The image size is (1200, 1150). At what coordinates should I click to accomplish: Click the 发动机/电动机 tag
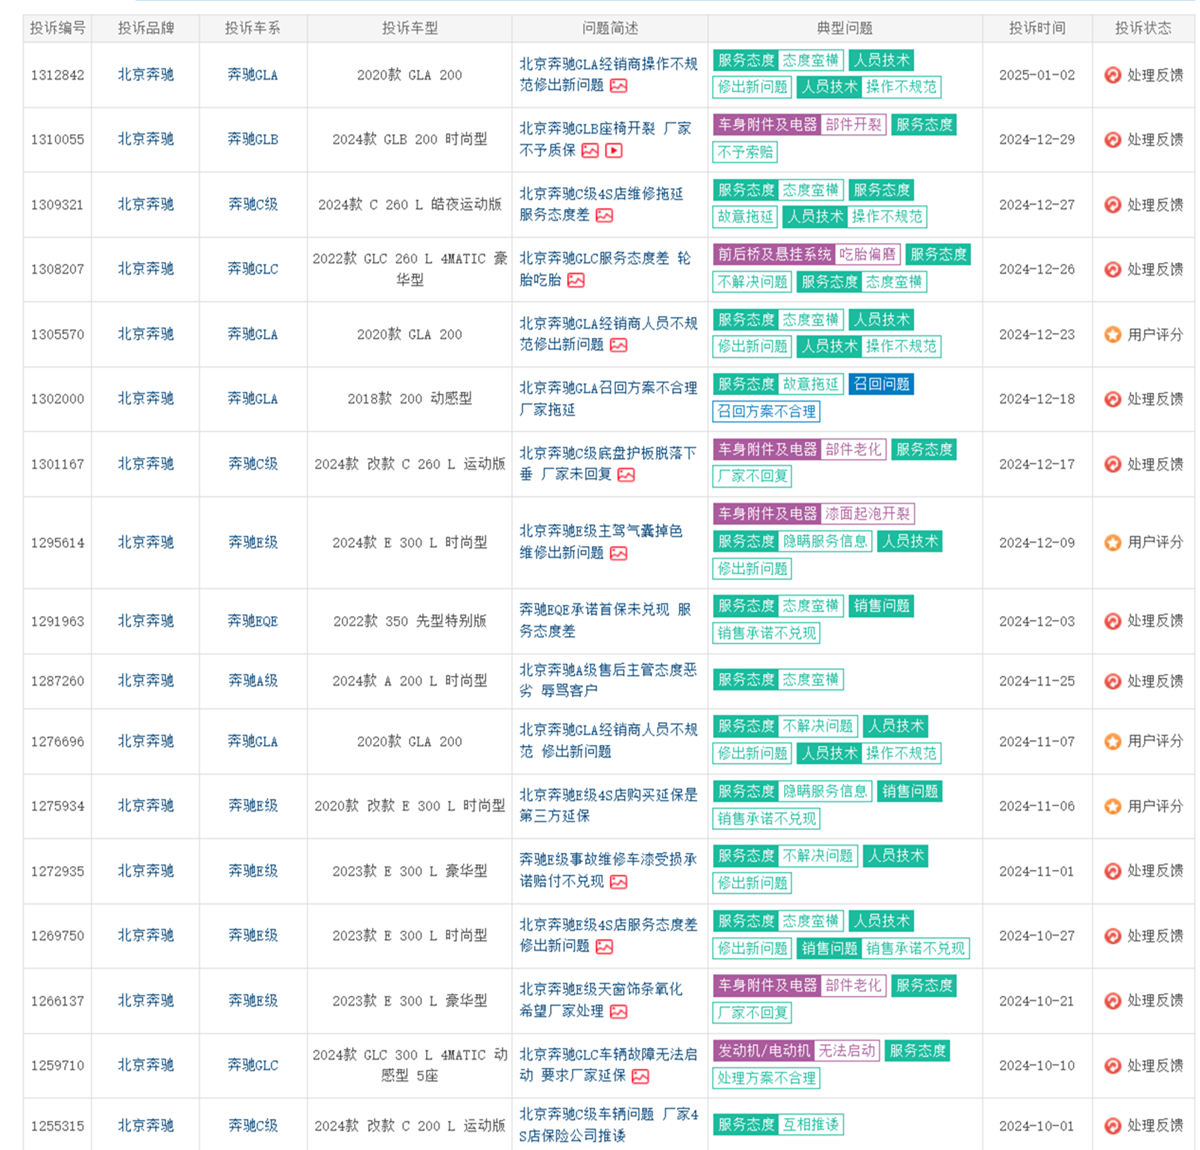pos(763,1051)
